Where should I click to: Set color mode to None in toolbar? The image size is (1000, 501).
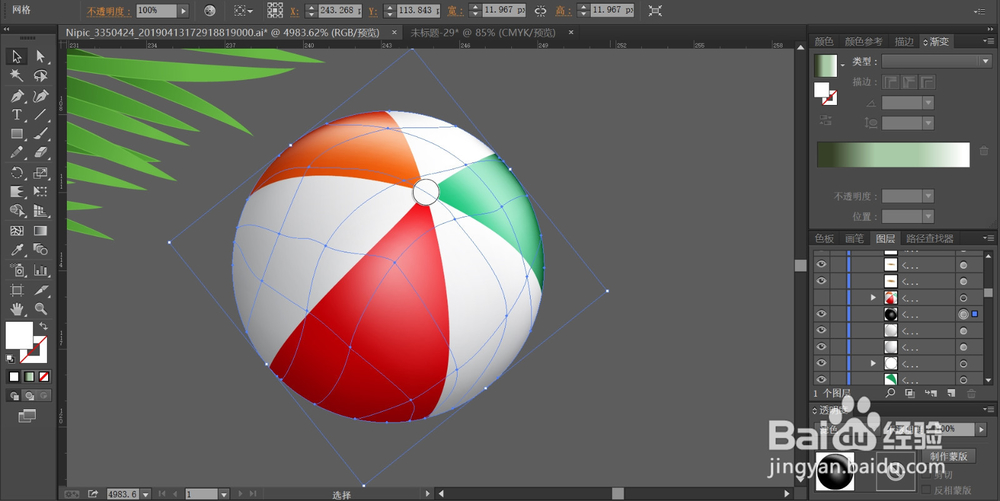coord(44,377)
